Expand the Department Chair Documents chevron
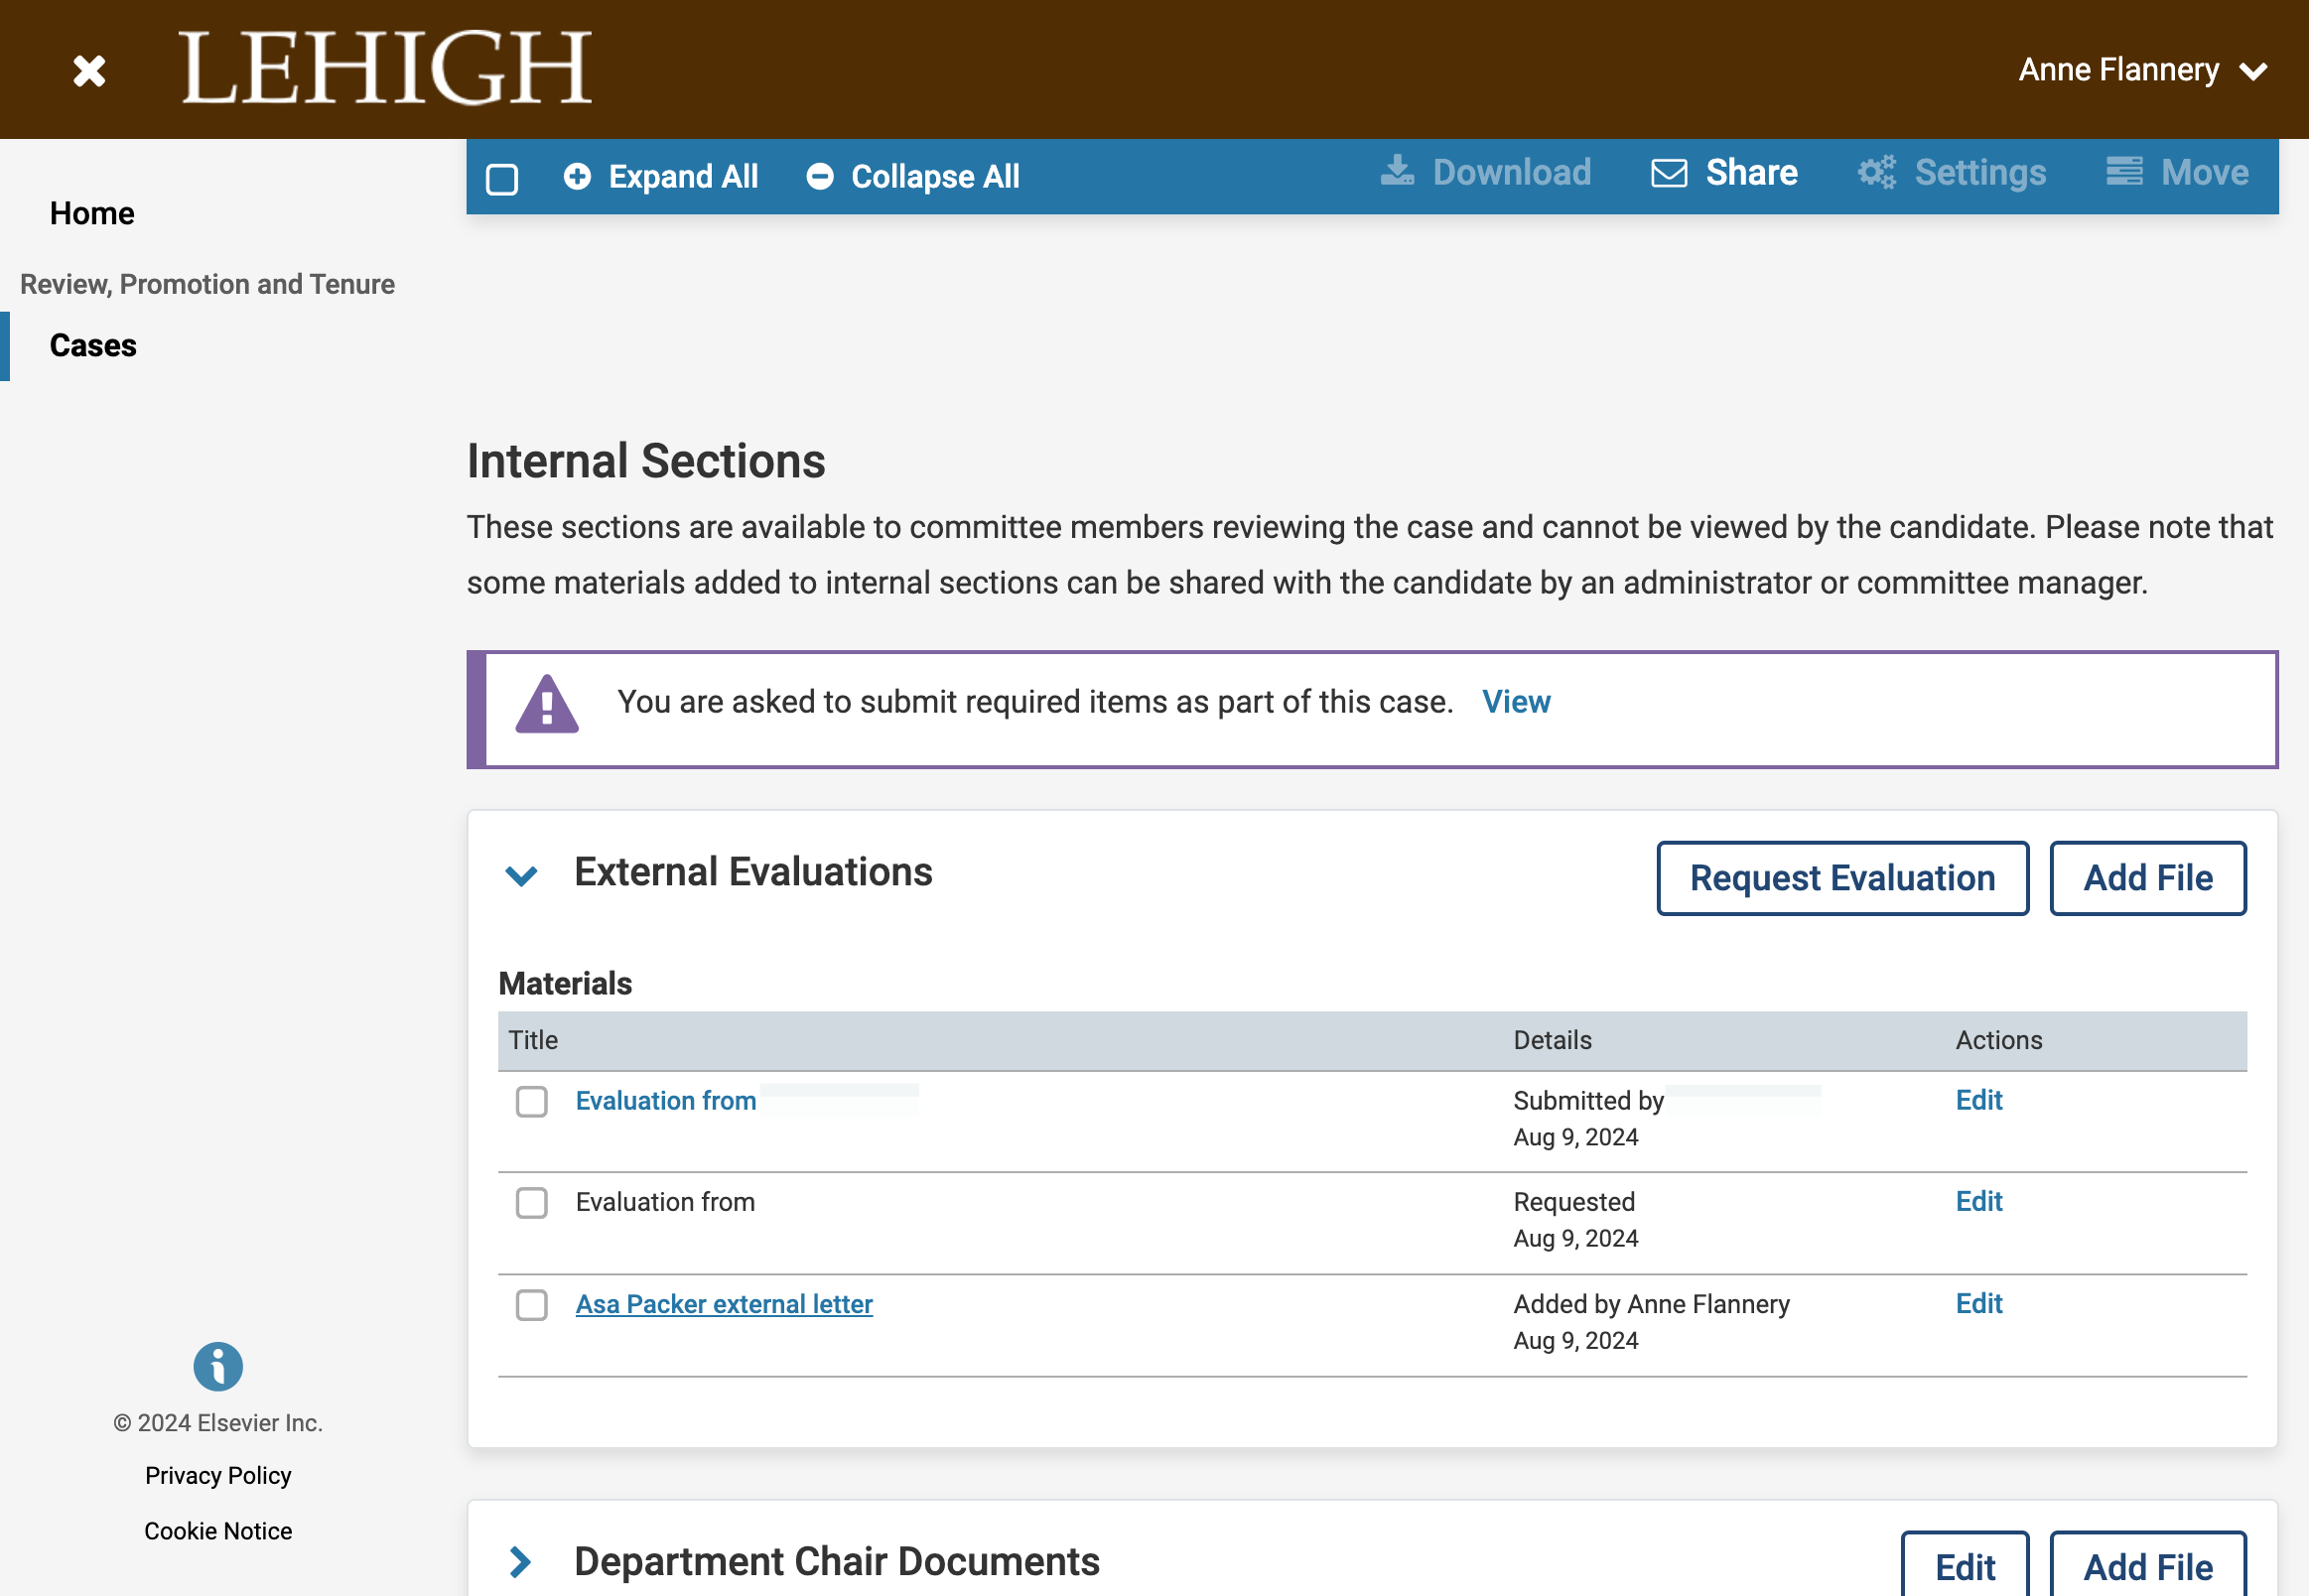Screen dimensions: 2309x1596 pos(520,1562)
